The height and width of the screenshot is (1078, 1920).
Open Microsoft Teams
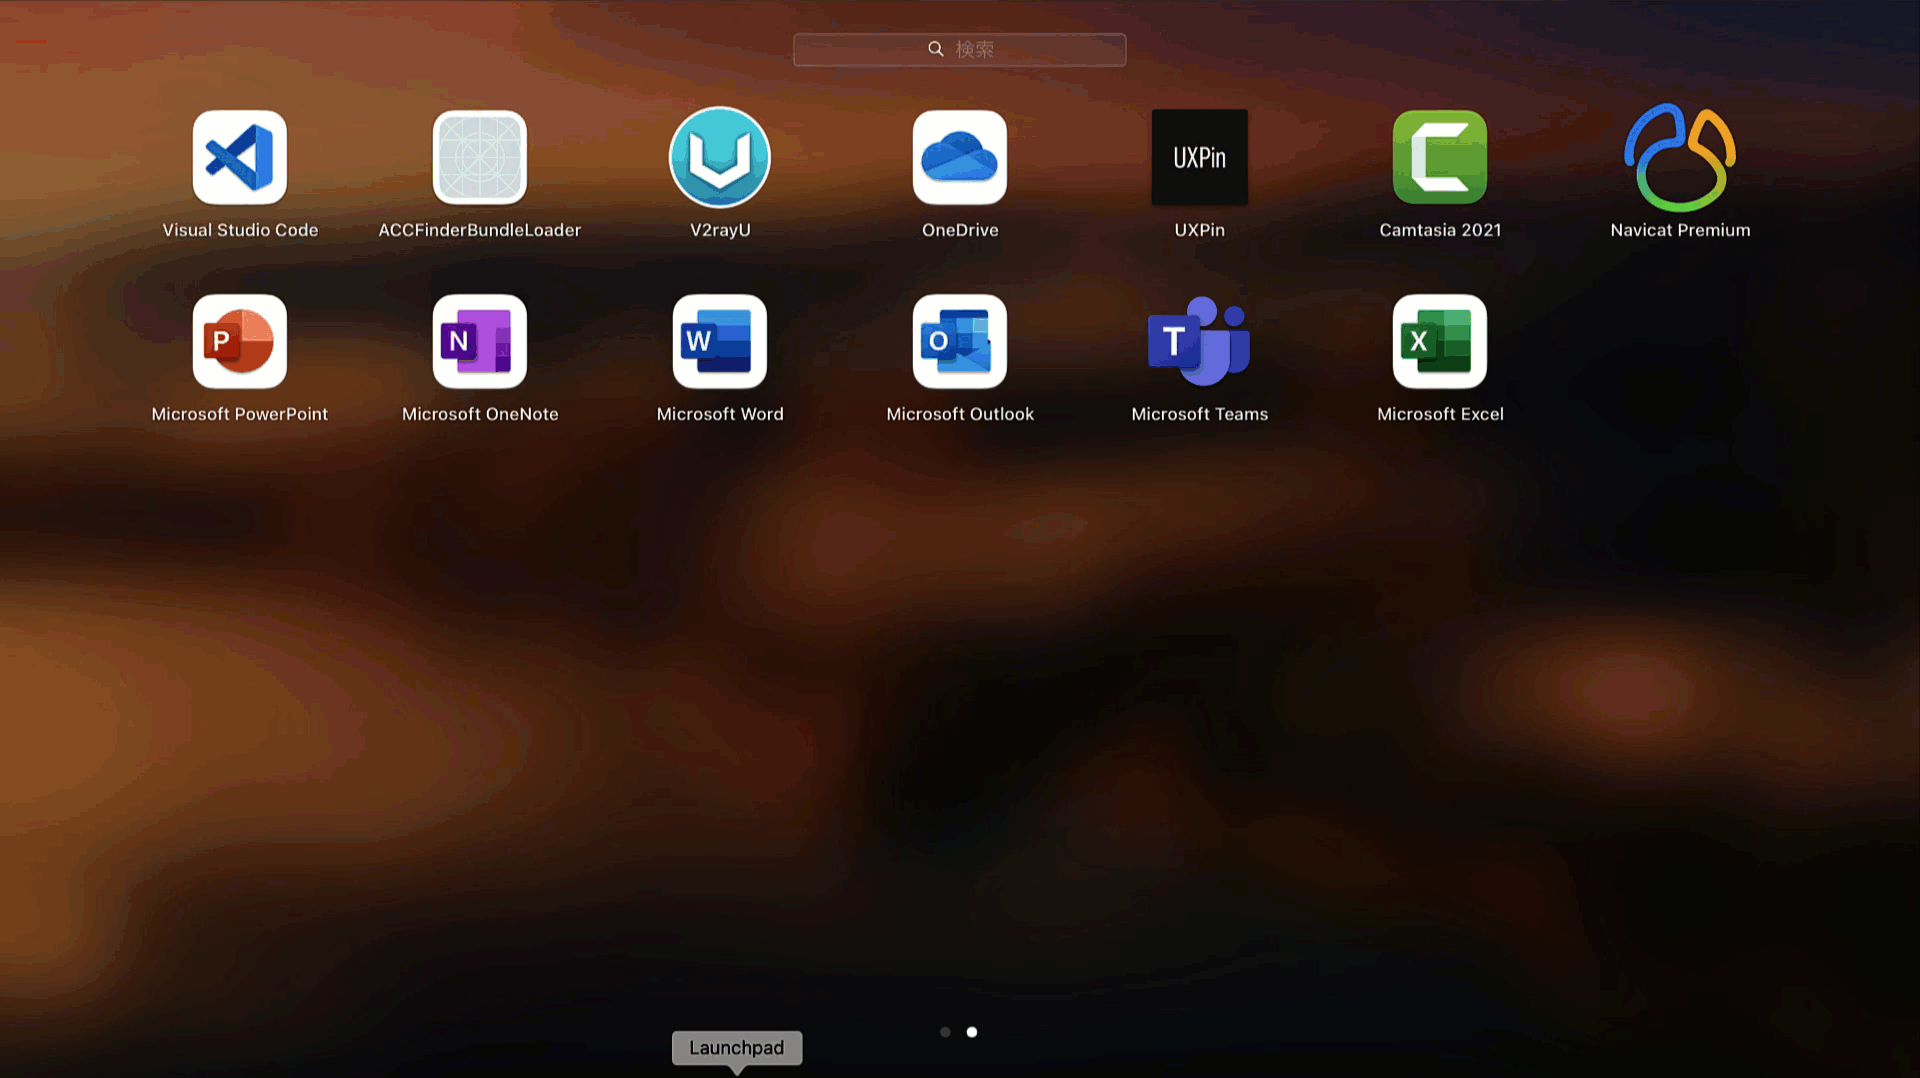pos(1199,341)
